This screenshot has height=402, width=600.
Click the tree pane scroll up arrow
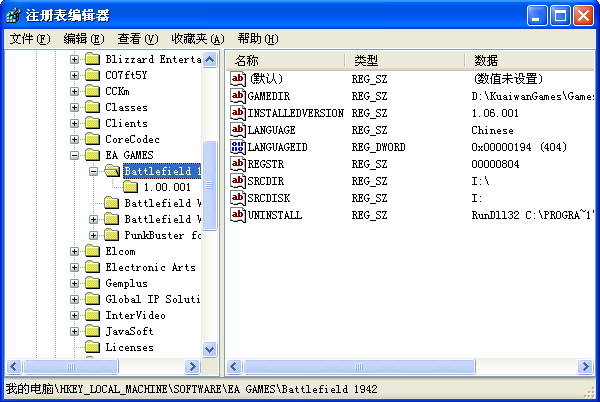click(x=210, y=59)
